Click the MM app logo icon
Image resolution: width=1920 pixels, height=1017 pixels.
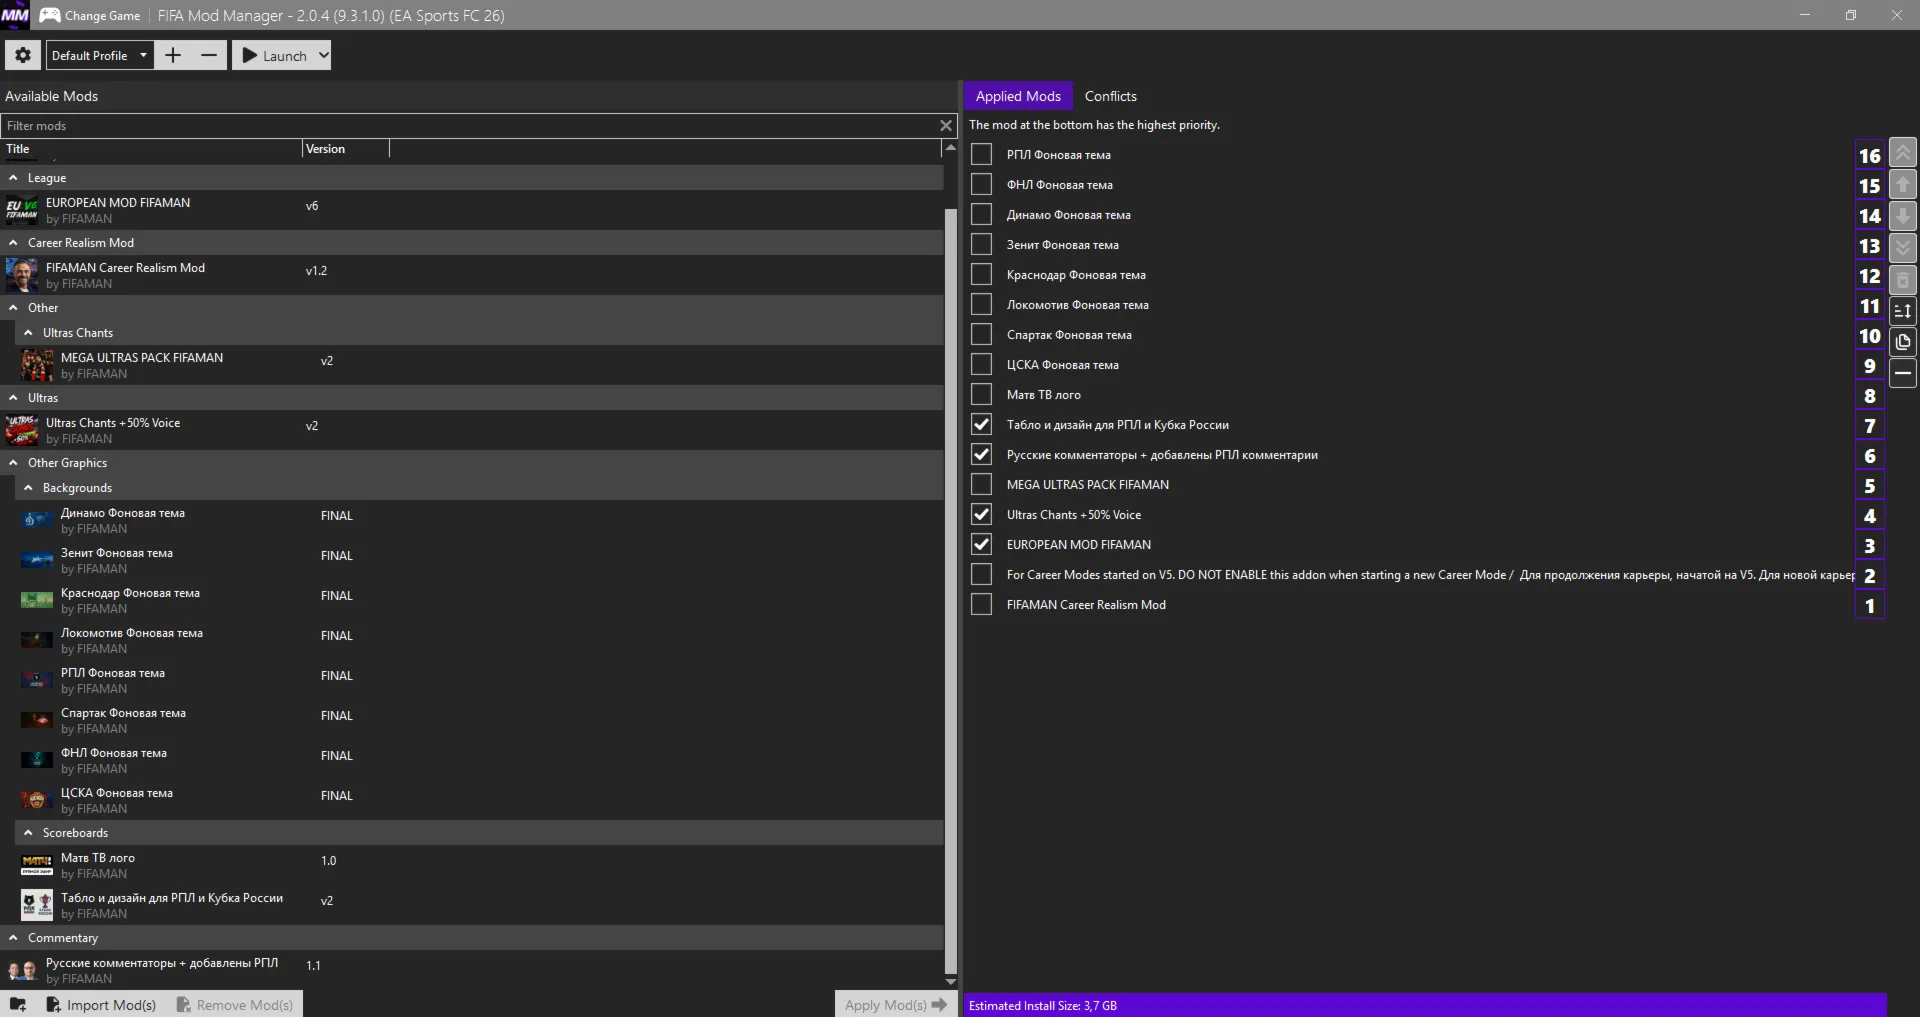pyautogui.click(x=15, y=15)
